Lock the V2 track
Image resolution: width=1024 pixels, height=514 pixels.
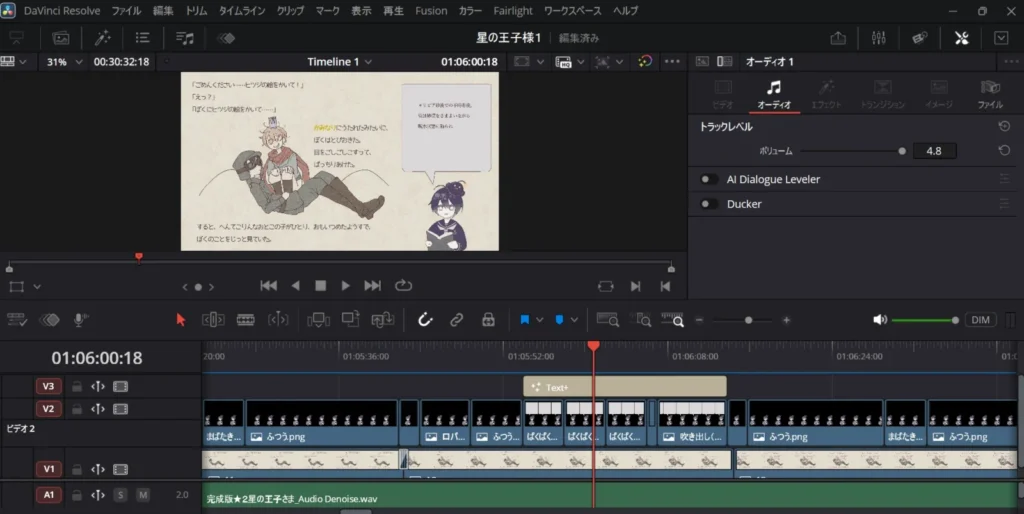pyautogui.click(x=77, y=409)
